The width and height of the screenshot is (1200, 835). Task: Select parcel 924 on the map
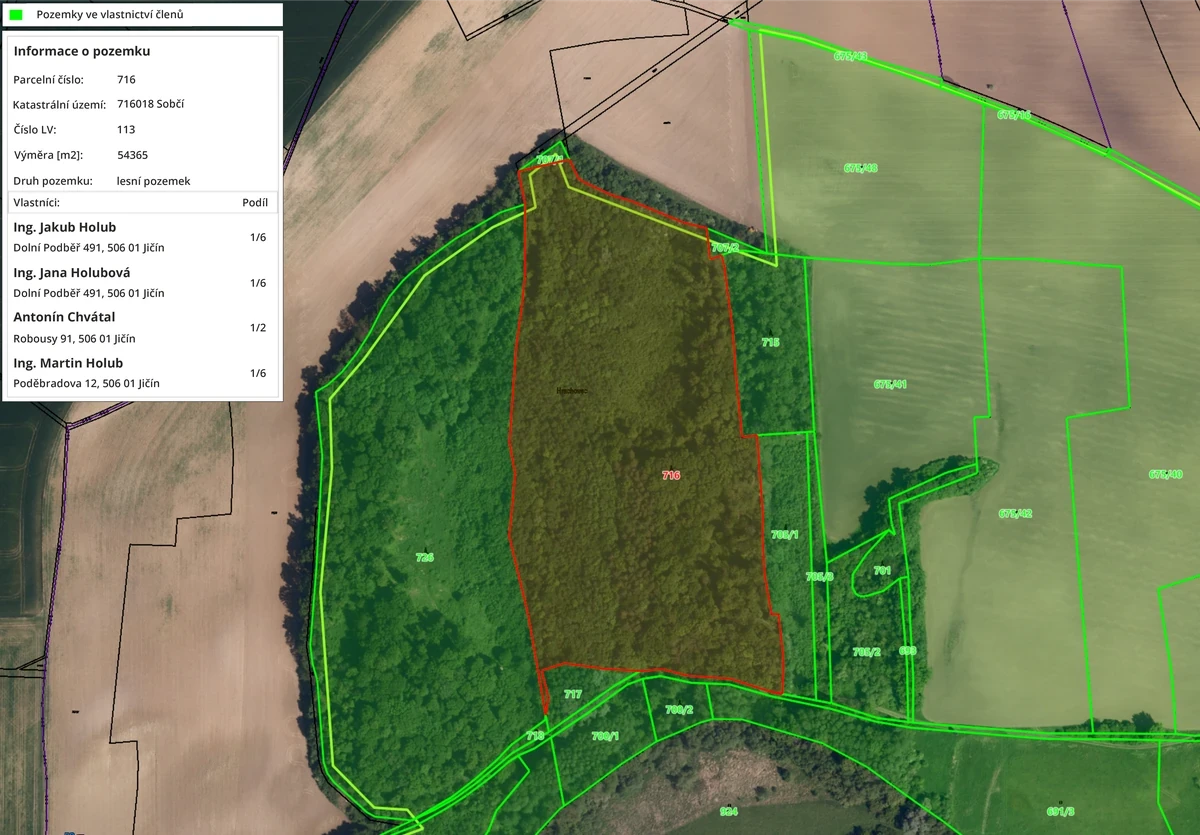pos(728,810)
